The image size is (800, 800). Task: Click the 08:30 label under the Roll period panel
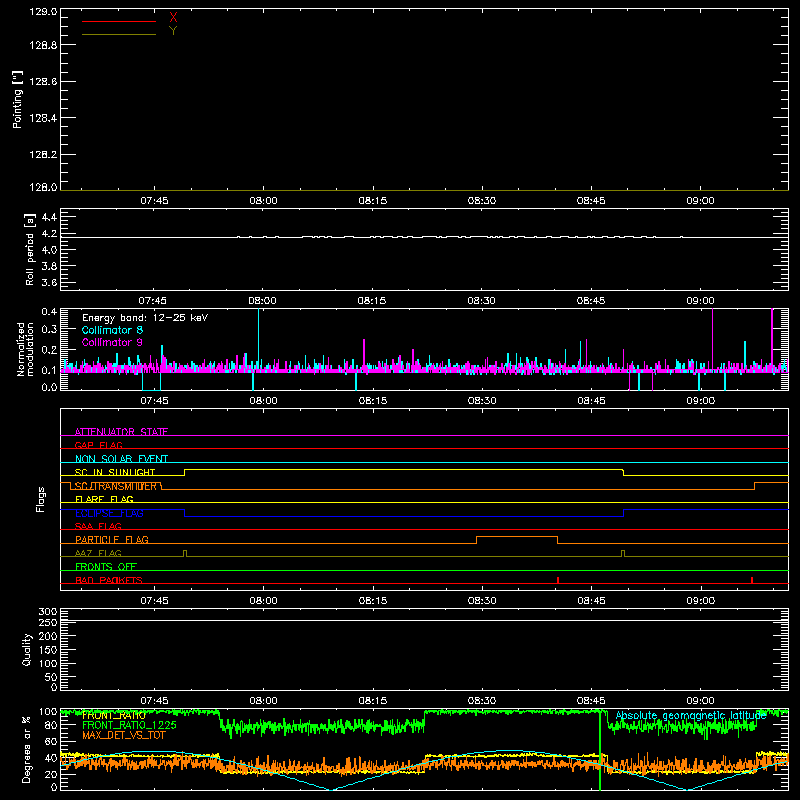482,301
